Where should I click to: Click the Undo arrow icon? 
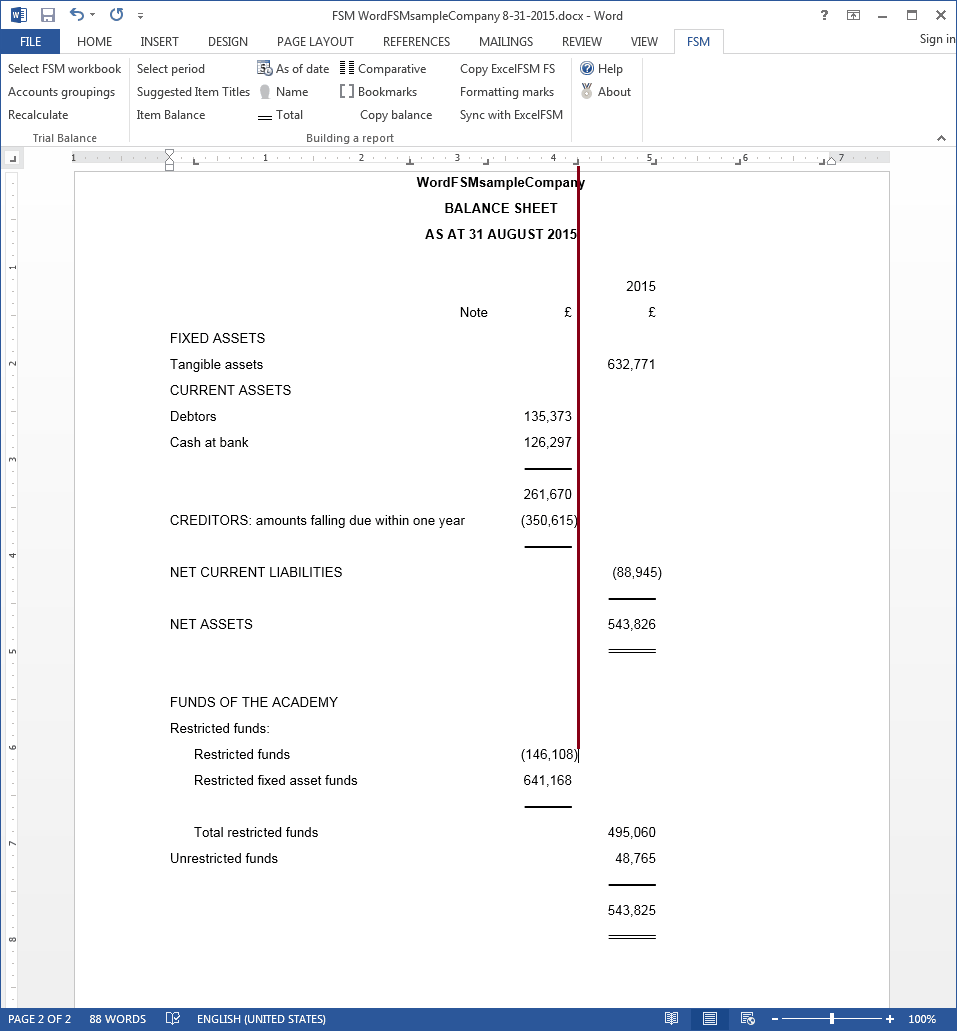77,14
